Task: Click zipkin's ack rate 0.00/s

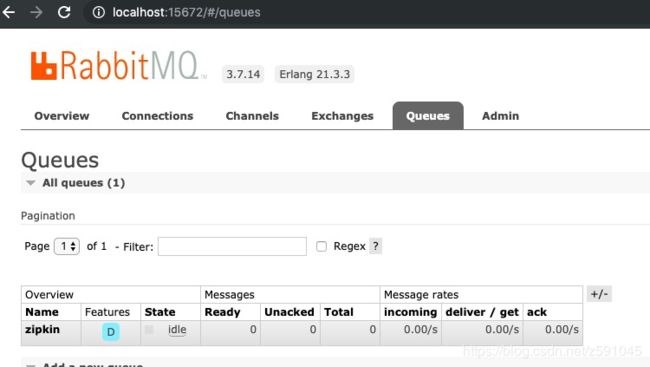Action: tap(562, 330)
